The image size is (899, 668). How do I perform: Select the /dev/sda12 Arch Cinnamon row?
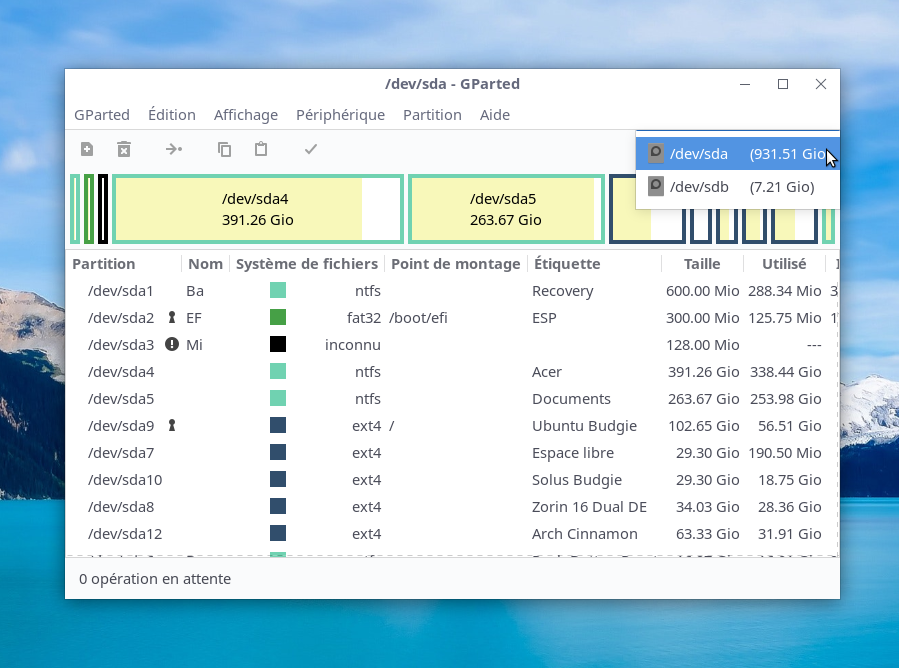[450, 533]
